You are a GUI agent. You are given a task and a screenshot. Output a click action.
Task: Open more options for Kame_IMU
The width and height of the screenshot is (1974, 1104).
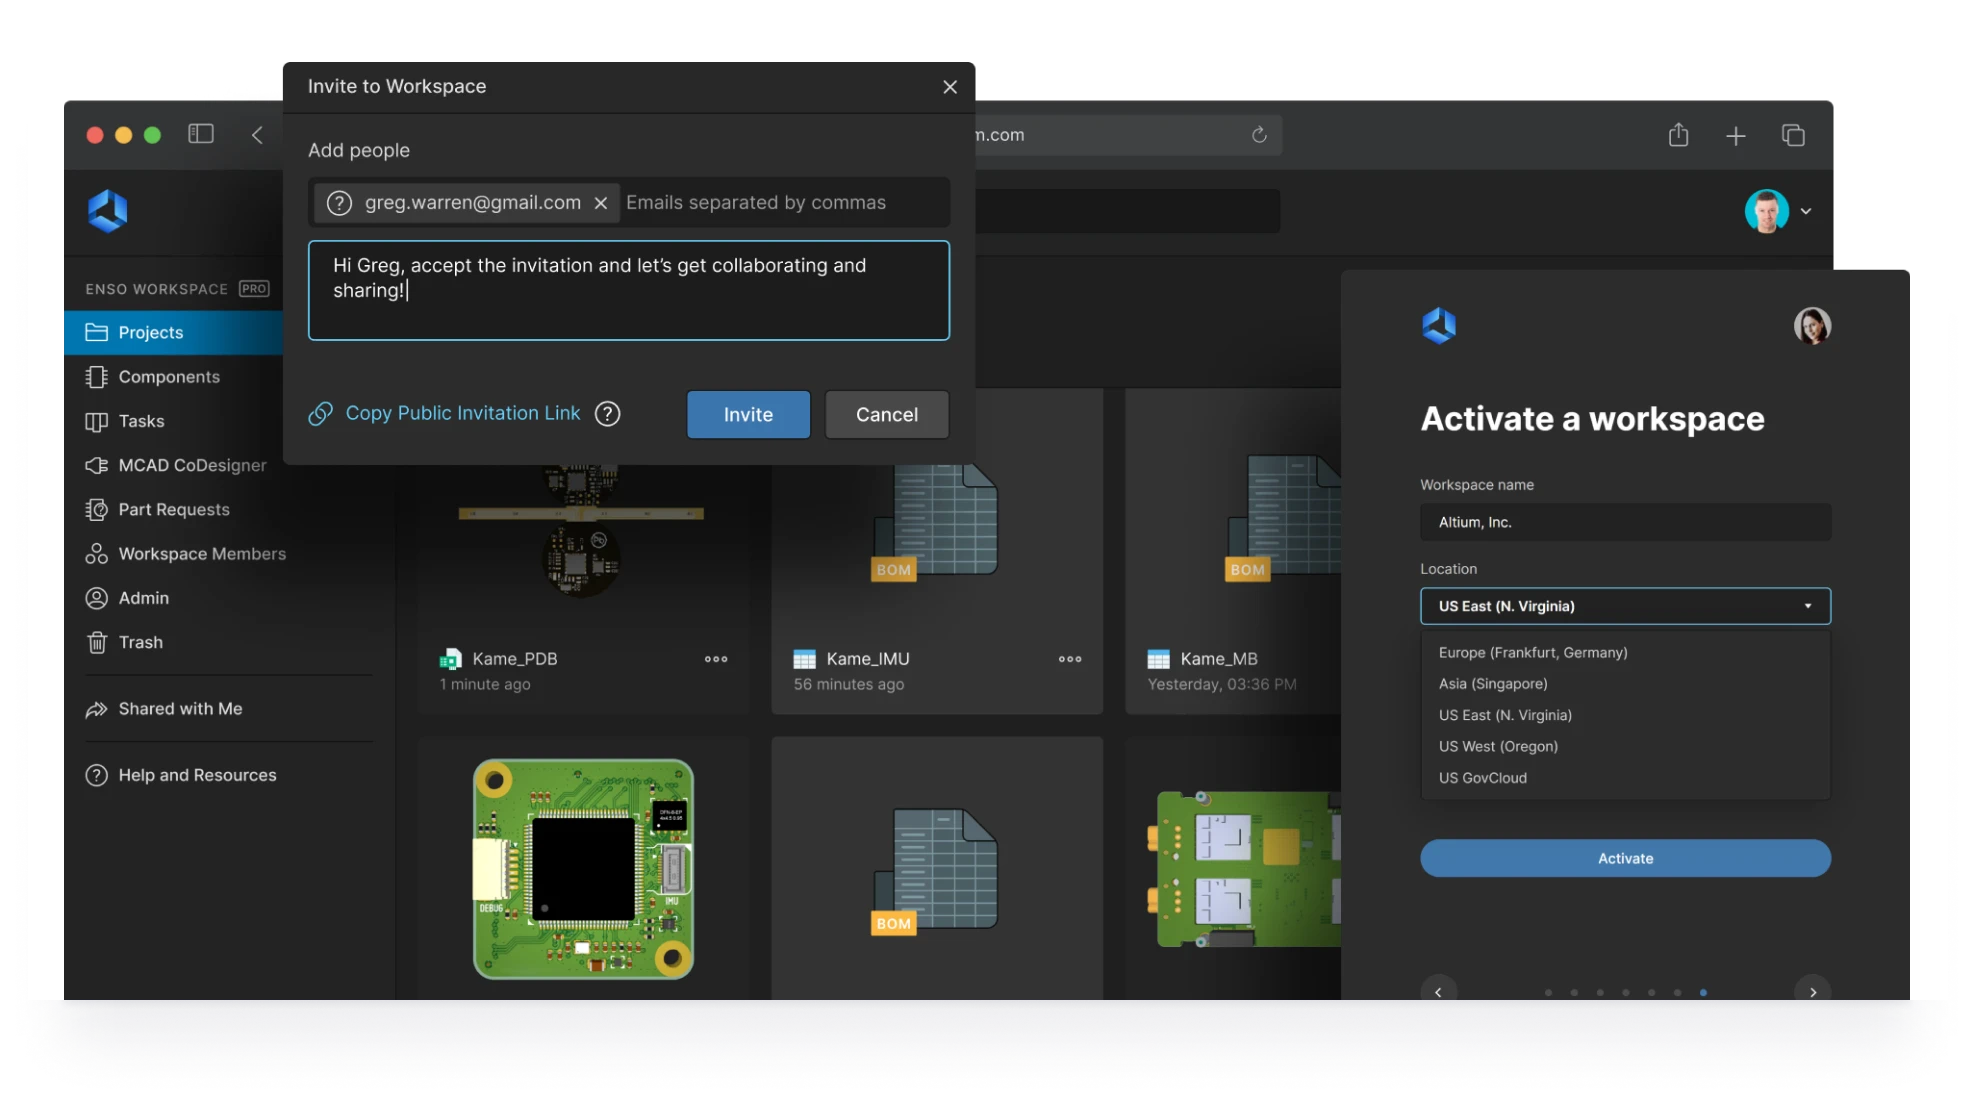[x=1070, y=659]
